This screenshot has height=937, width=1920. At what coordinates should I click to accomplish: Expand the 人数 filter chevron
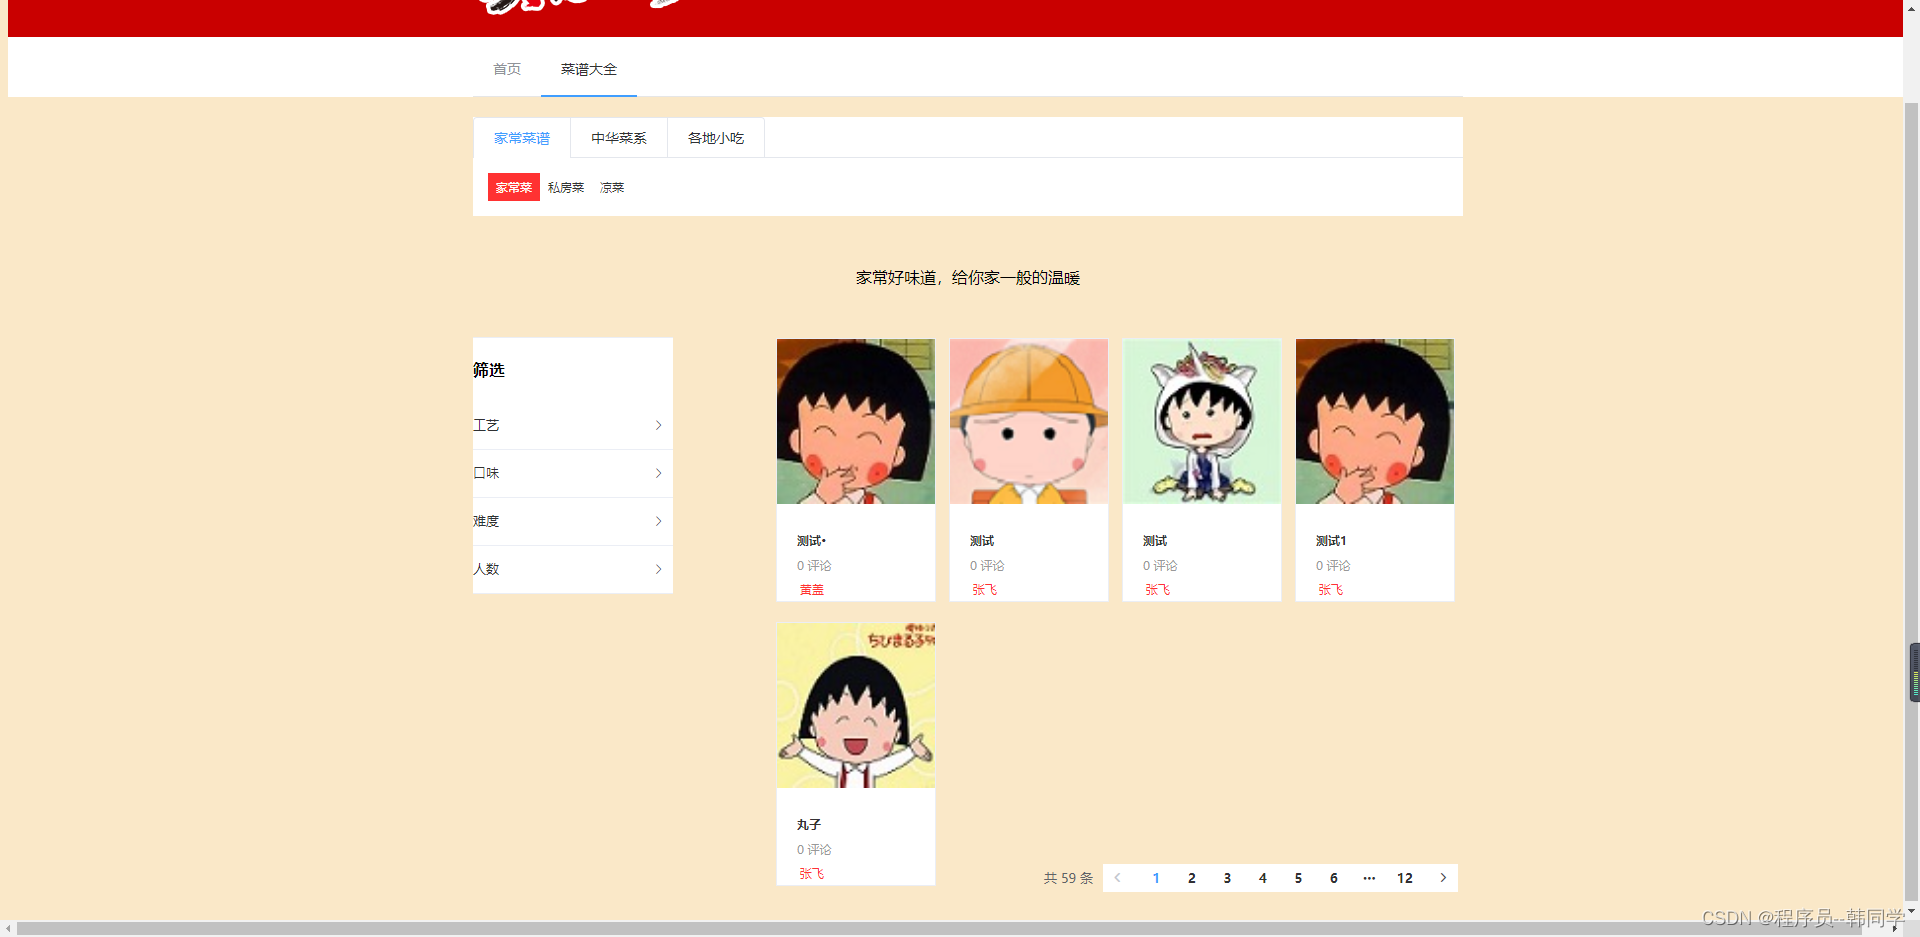658,569
